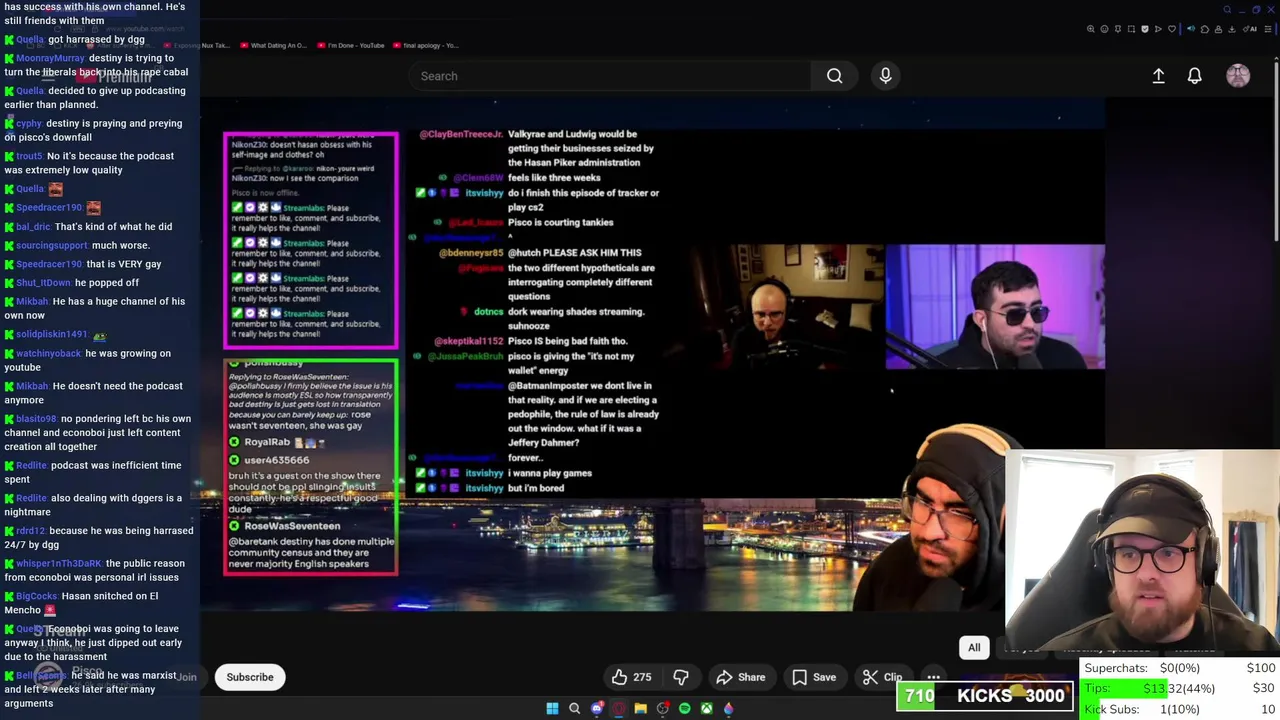Click the paper plane send toolbar icon
Screen dimensions: 1280x720
pos(1158,29)
